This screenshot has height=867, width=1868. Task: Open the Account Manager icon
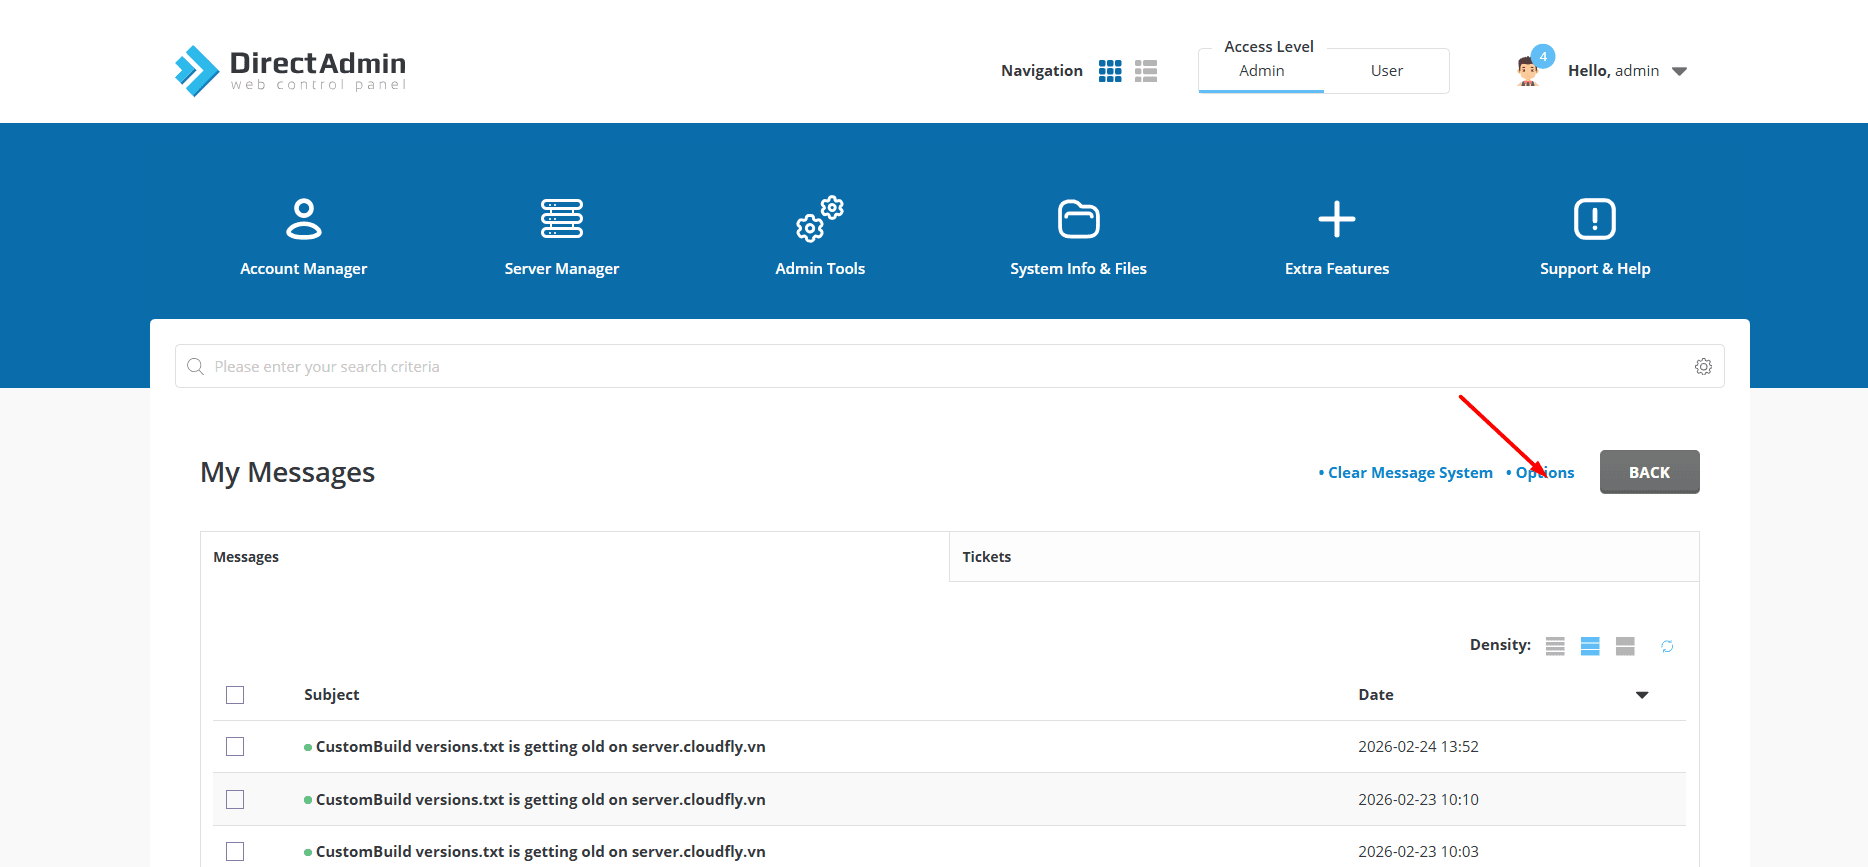[303, 219]
